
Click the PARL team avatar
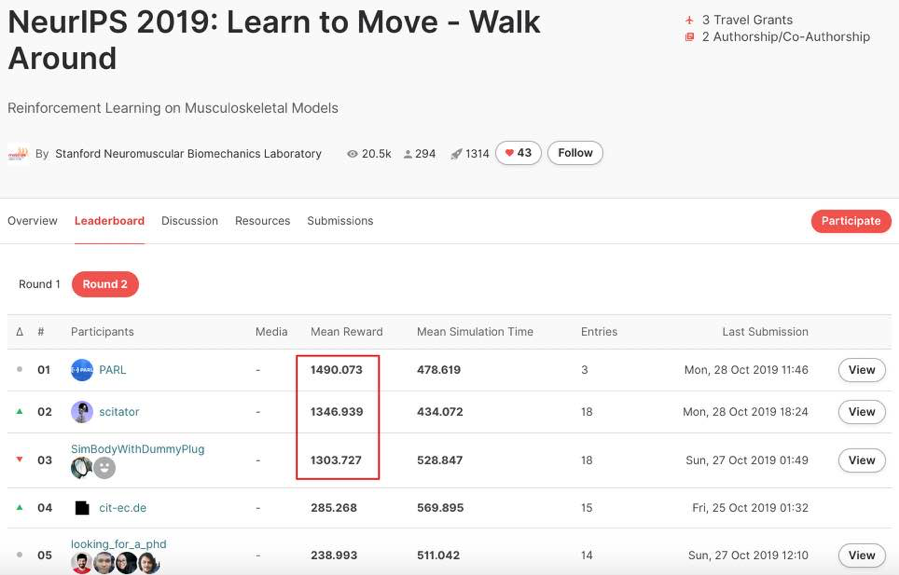click(82, 370)
